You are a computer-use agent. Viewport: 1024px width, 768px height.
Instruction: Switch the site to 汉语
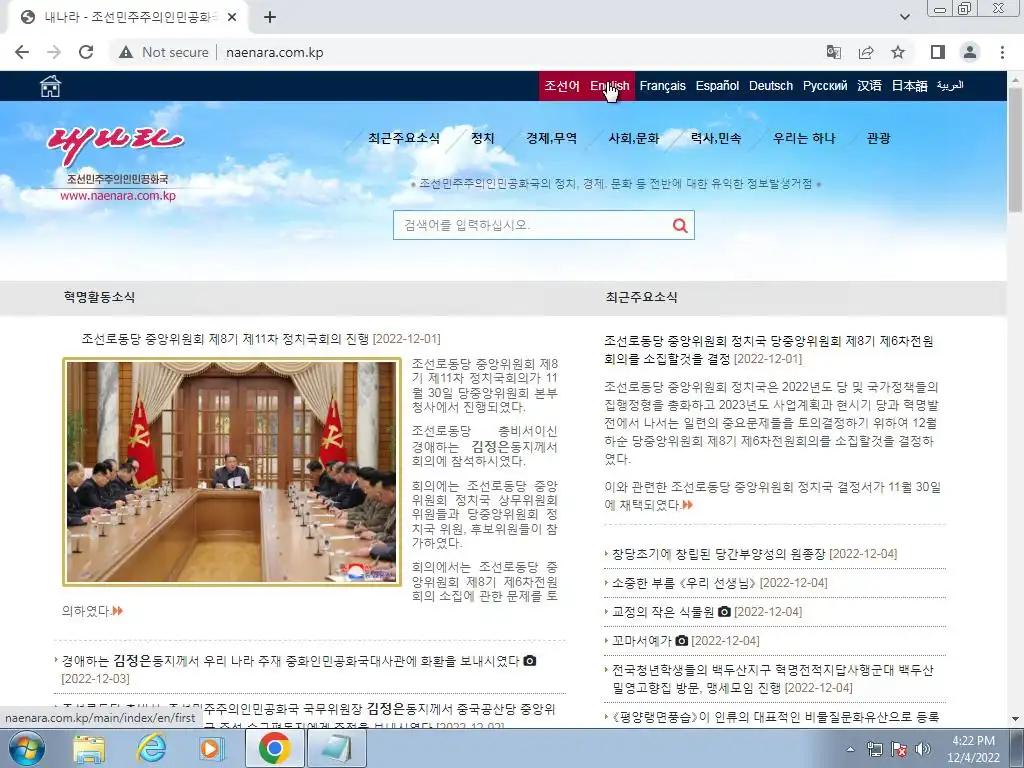869,86
